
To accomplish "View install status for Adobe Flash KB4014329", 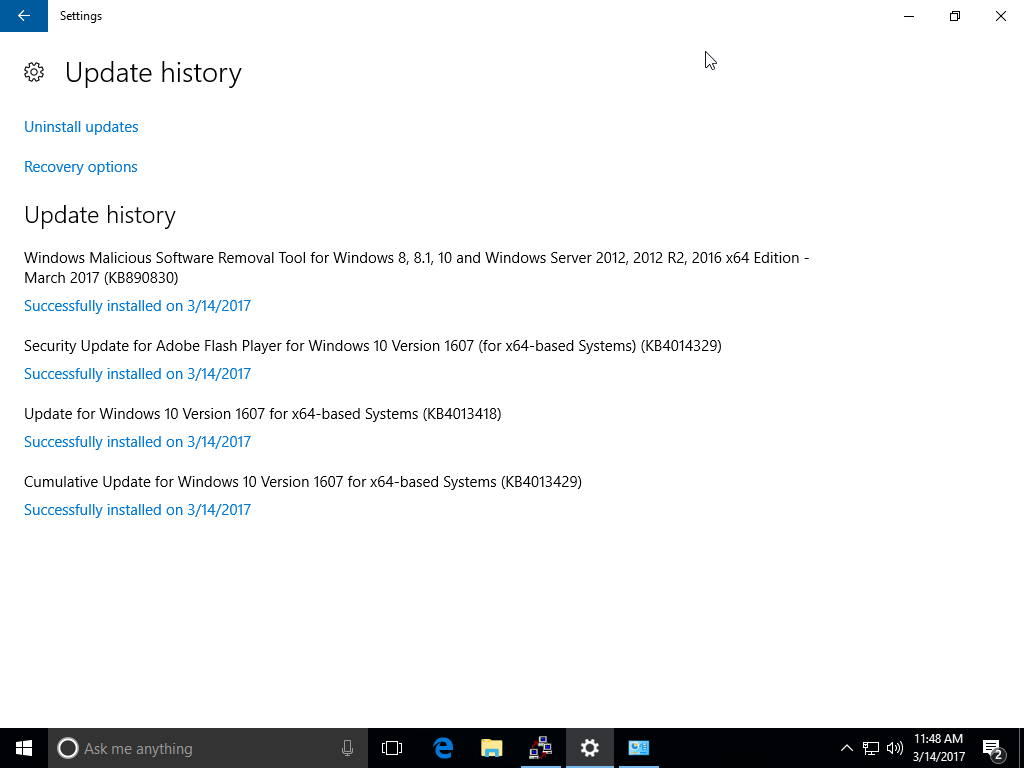I will 137,374.
